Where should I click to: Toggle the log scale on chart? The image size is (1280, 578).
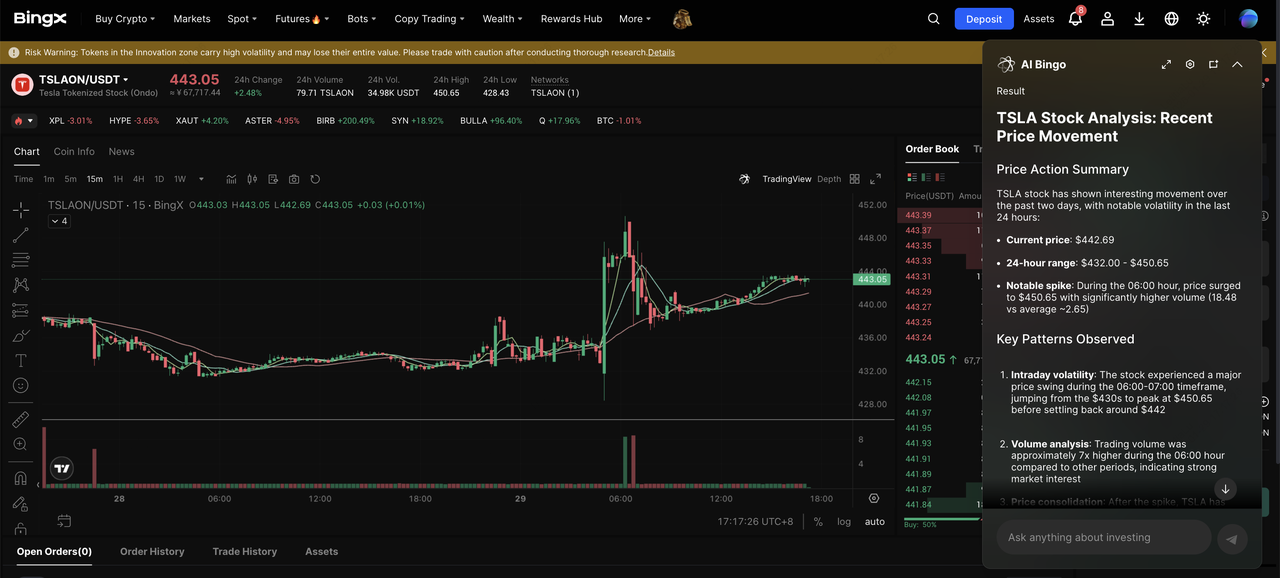point(844,522)
